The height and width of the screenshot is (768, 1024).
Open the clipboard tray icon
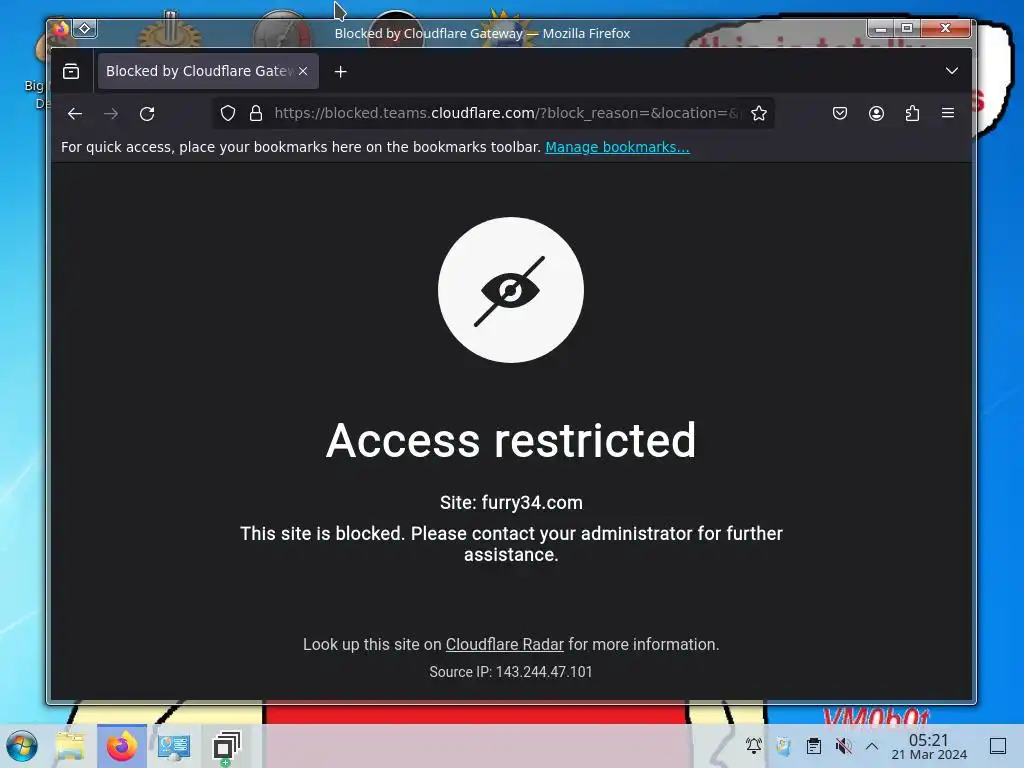pyautogui.click(x=814, y=745)
